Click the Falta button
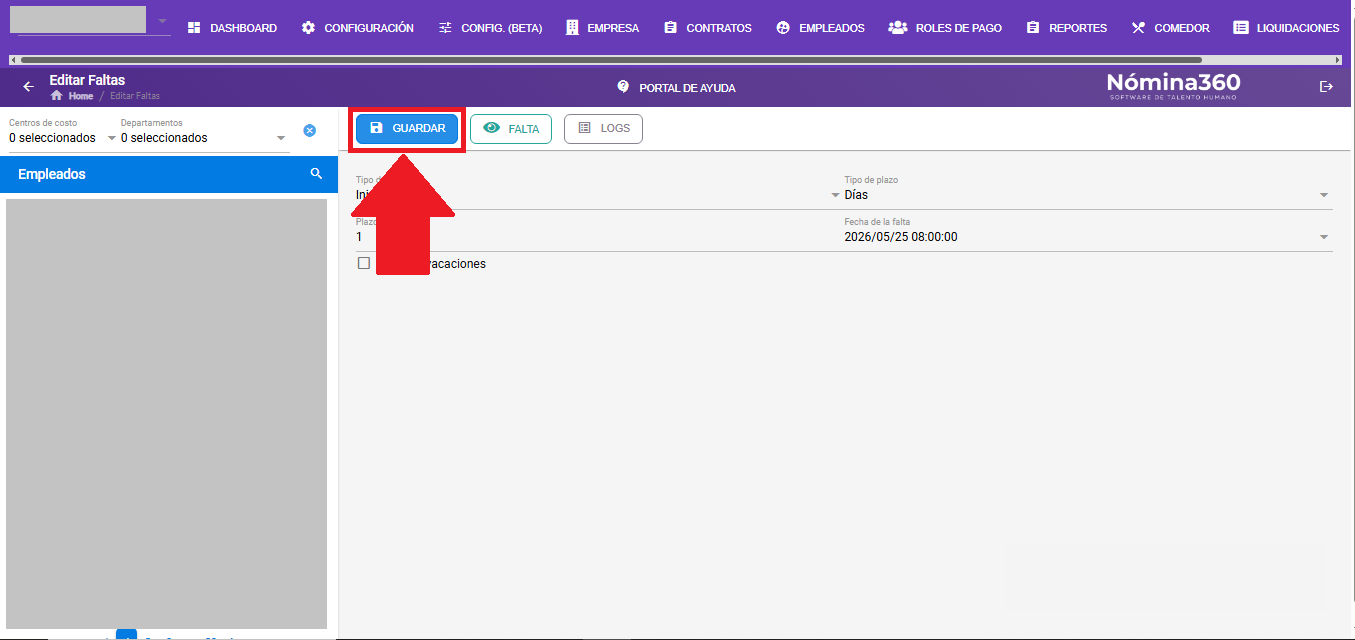Viewport: 1355px width, 640px height. [511, 128]
